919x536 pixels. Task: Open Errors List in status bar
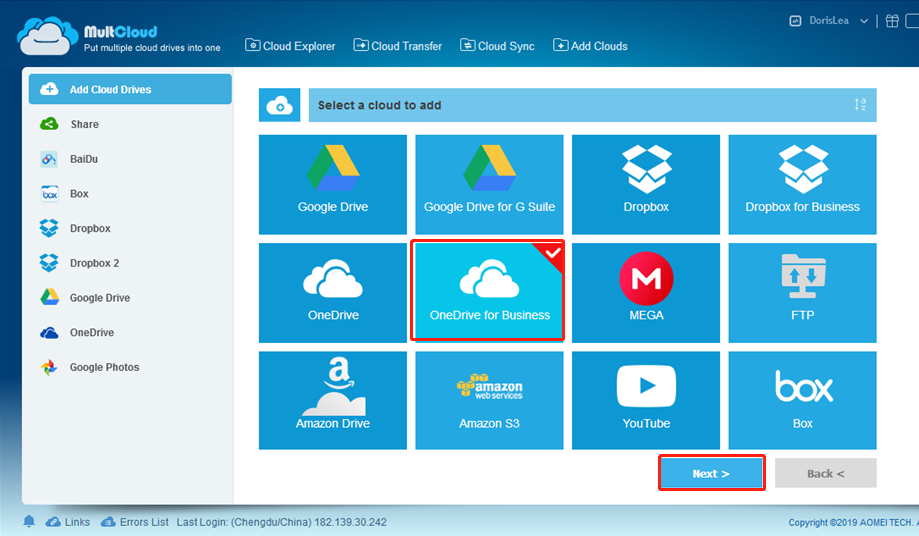point(135,522)
